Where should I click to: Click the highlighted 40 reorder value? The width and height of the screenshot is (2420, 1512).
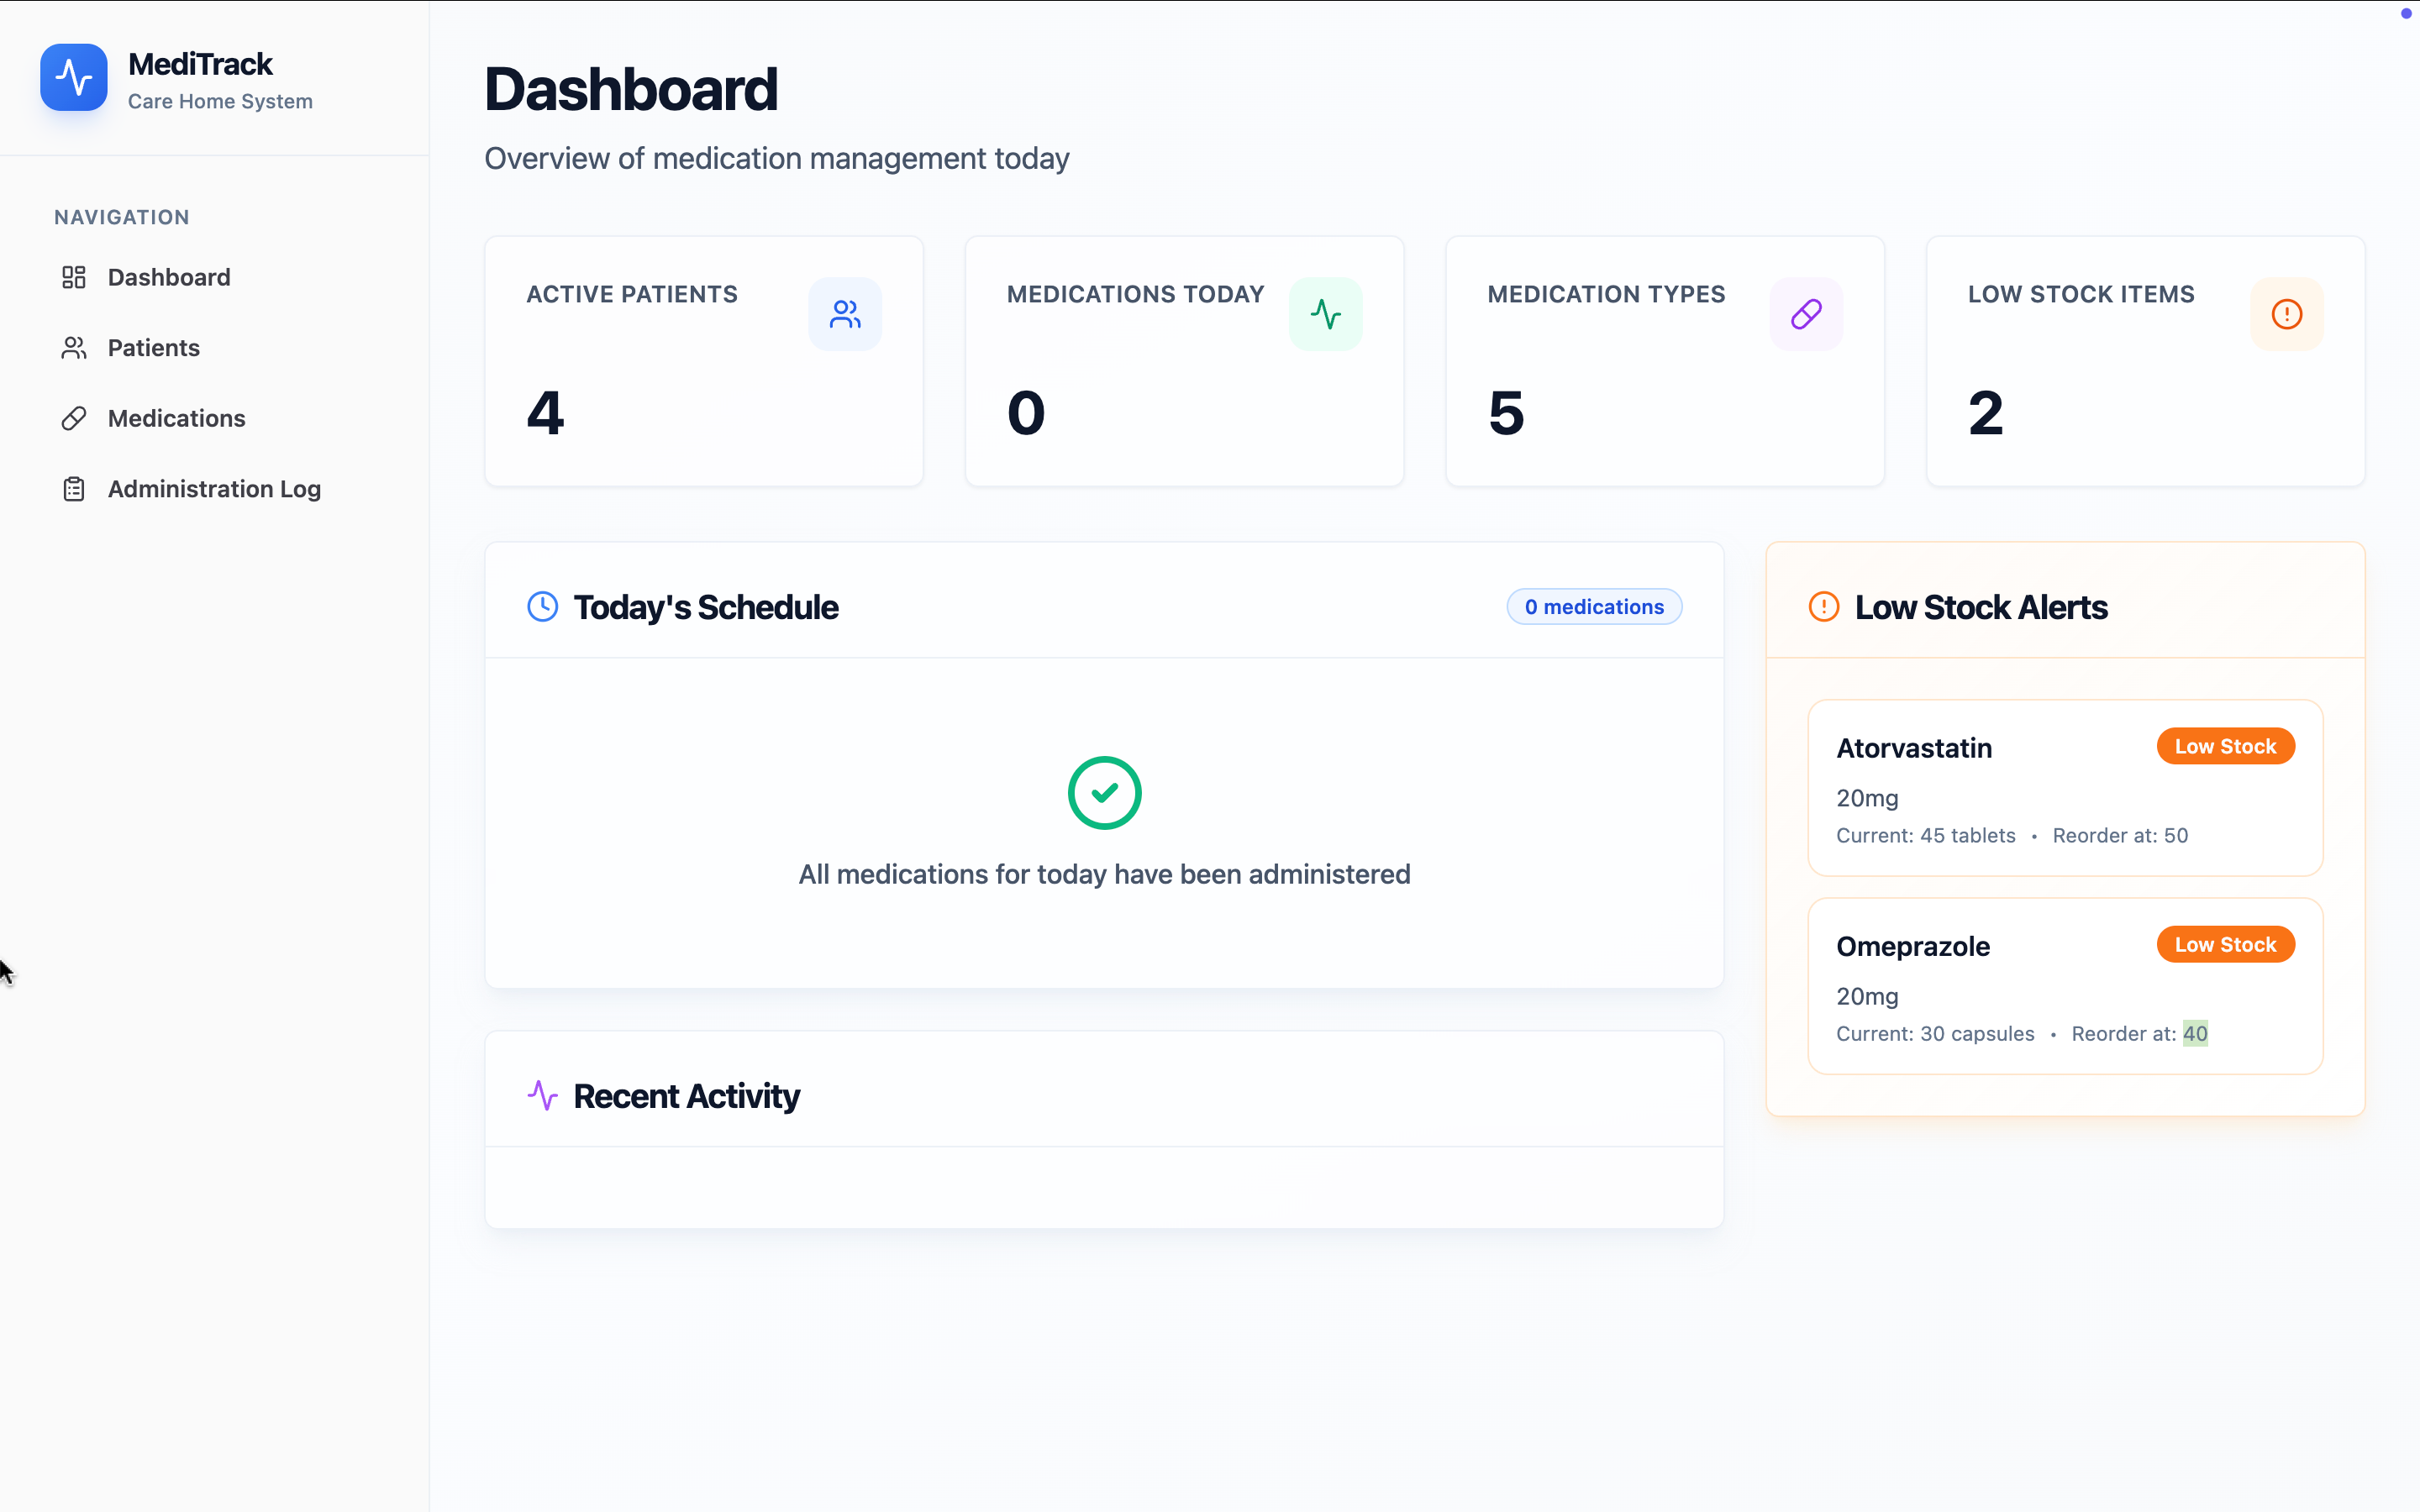click(2195, 1033)
